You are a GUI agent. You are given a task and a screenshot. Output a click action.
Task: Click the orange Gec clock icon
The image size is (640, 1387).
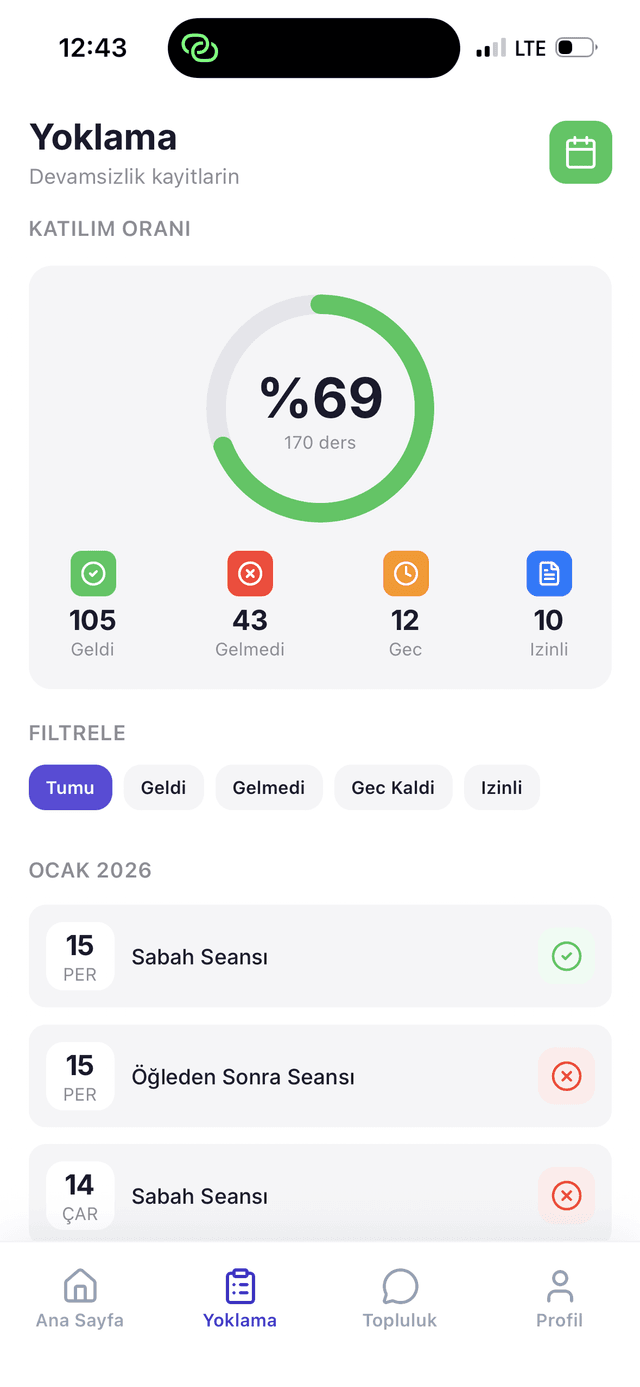click(405, 573)
